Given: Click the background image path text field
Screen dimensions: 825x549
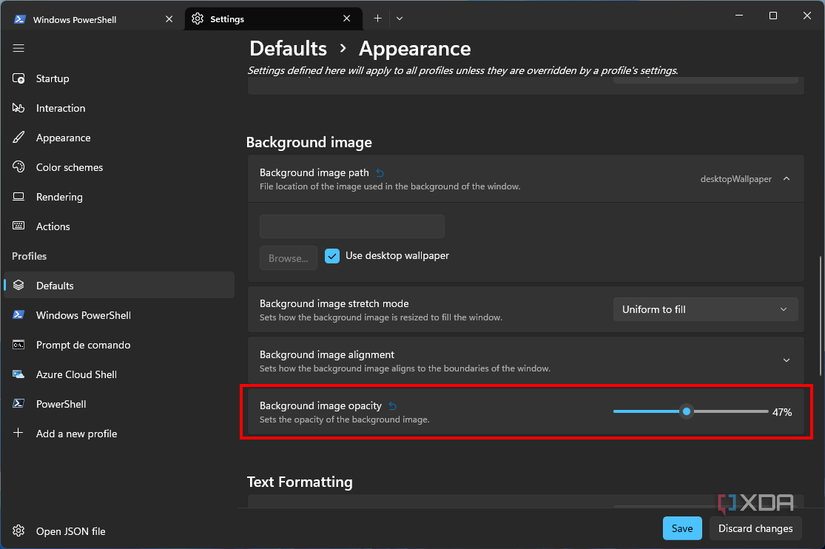Looking at the screenshot, I should pyautogui.click(x=352, y=226).
